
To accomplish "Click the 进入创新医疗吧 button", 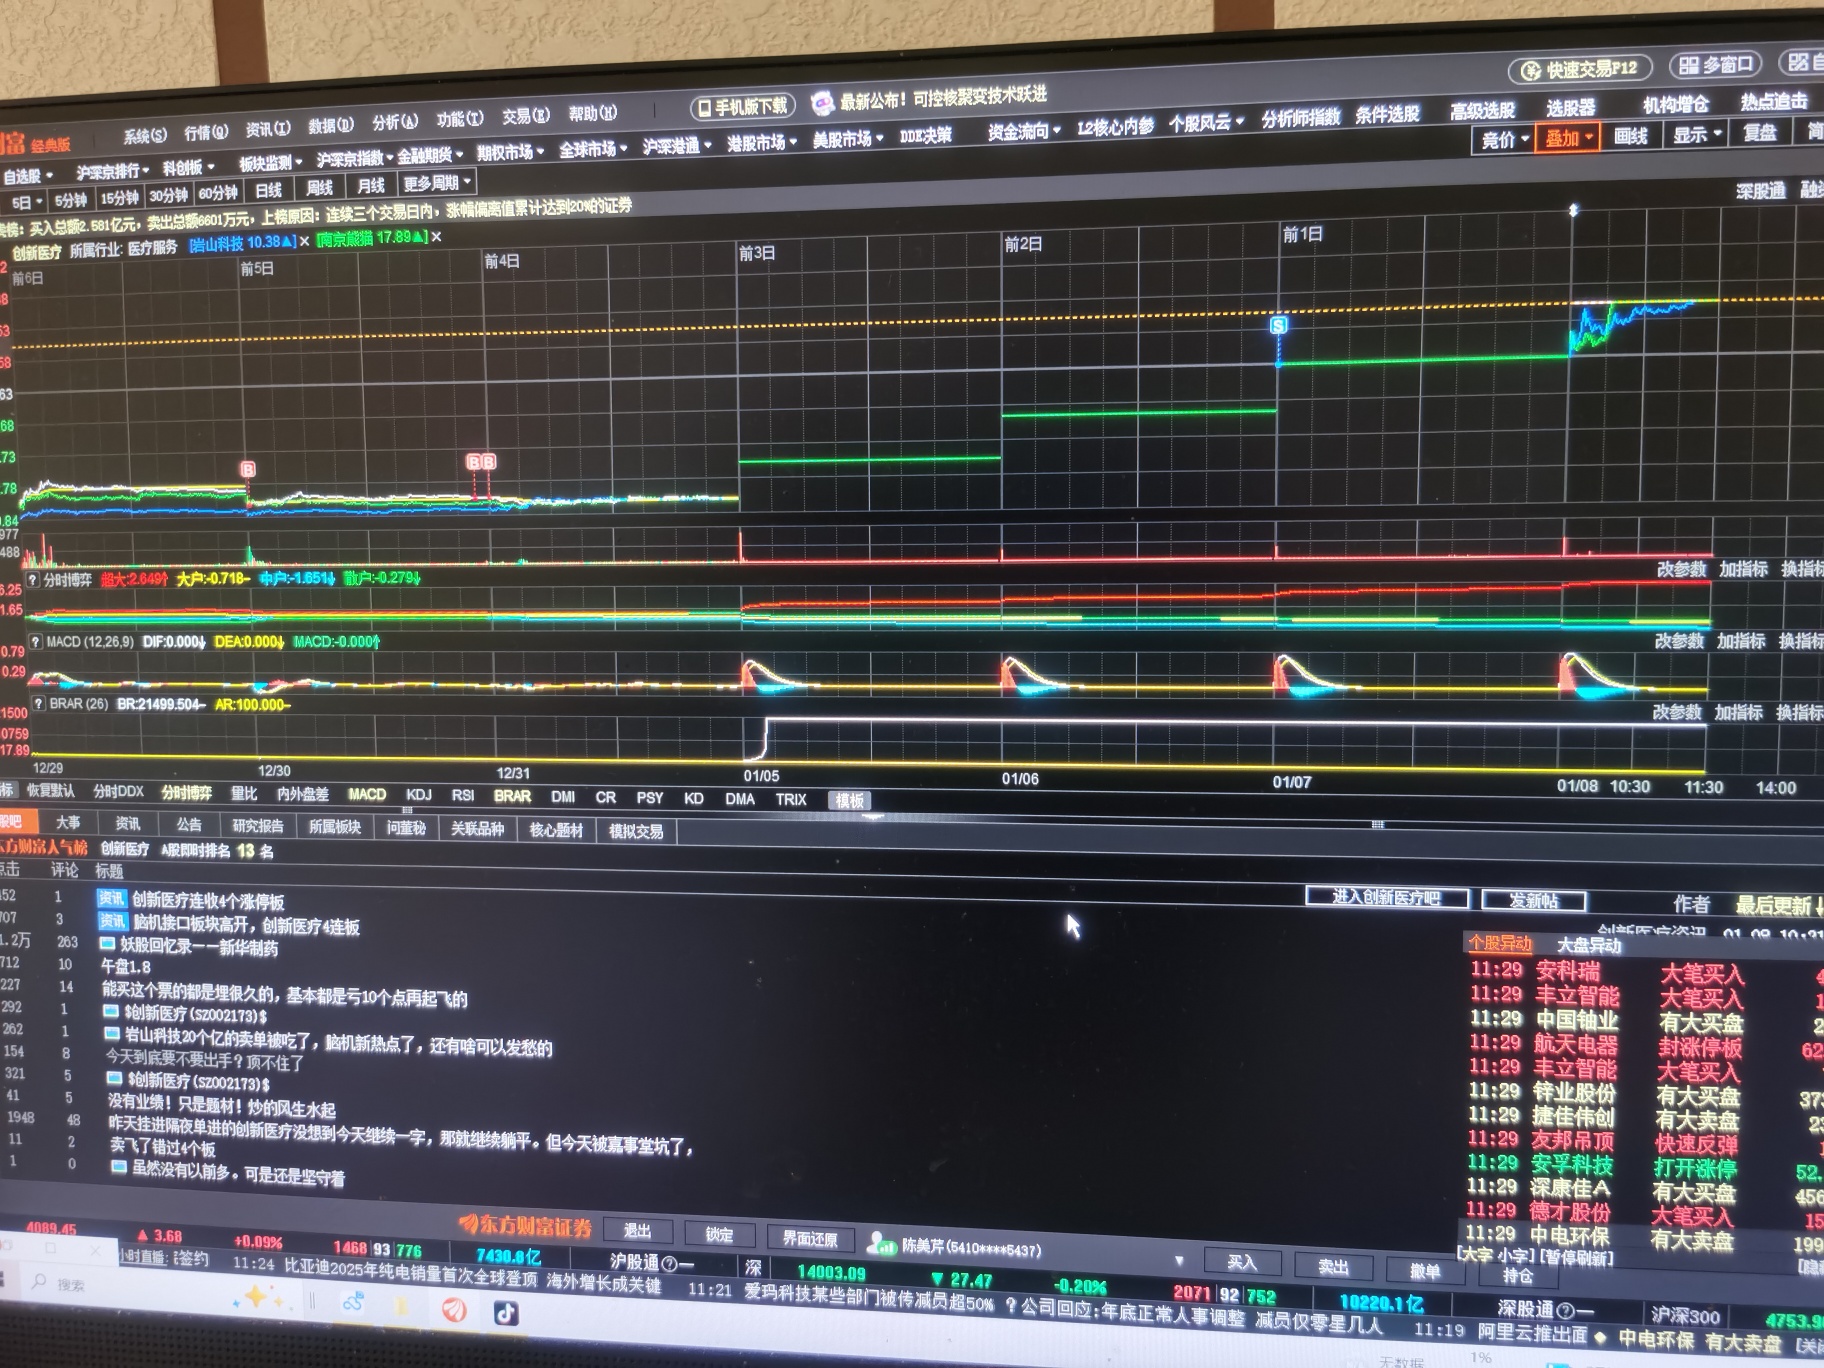I will pos(1386,897).
